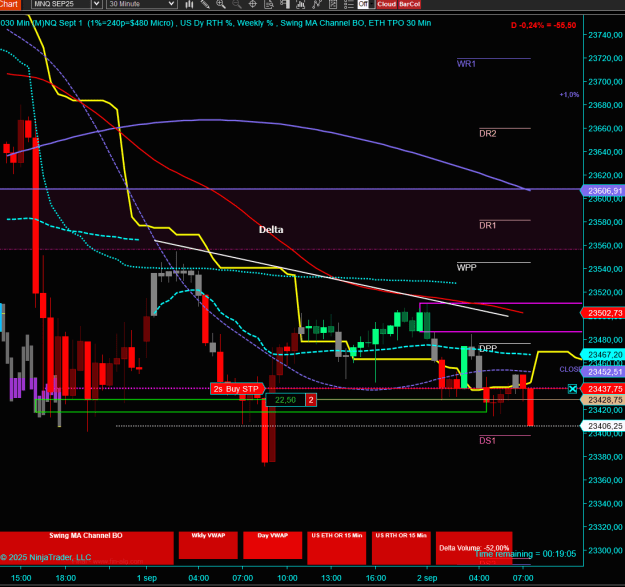Click the 23740,00 price axis label
The width and height of the screenshot is (625, 587).
coord(605,35)
